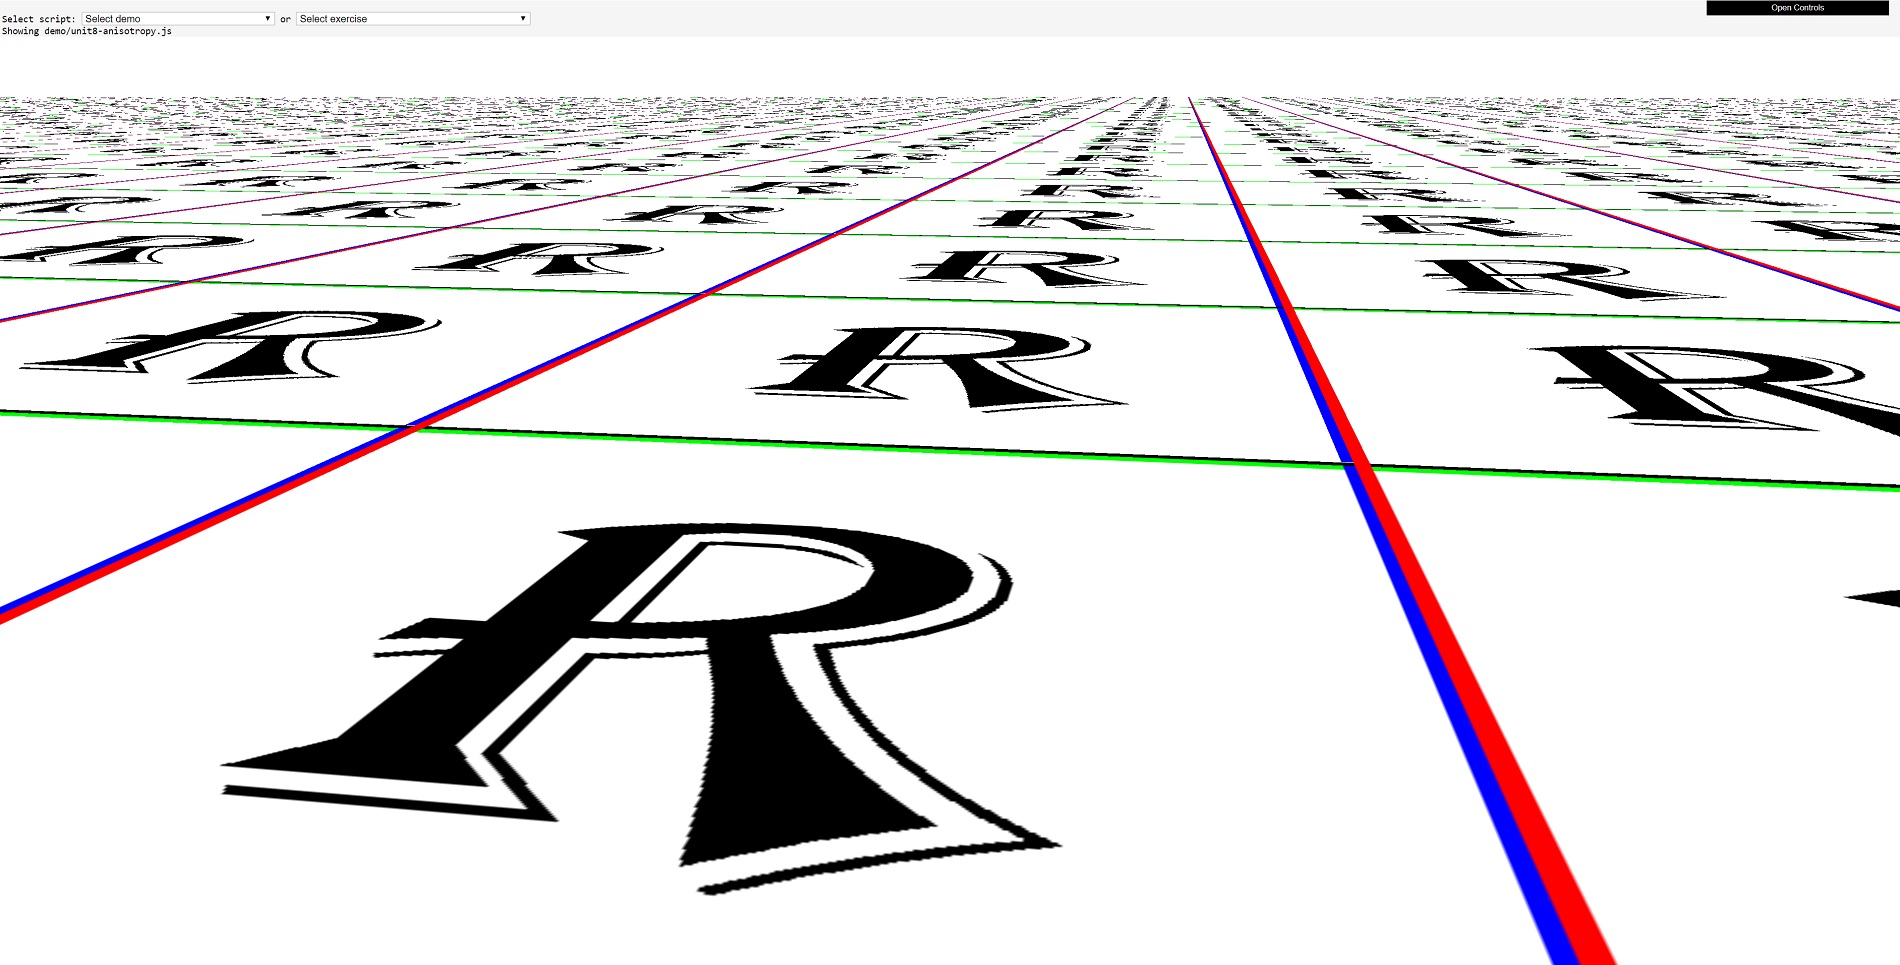Click where the right red-blue stripe crosses the nearest green line
This screenshot has width=1900, height=965.
click(x=1355, y=465)
